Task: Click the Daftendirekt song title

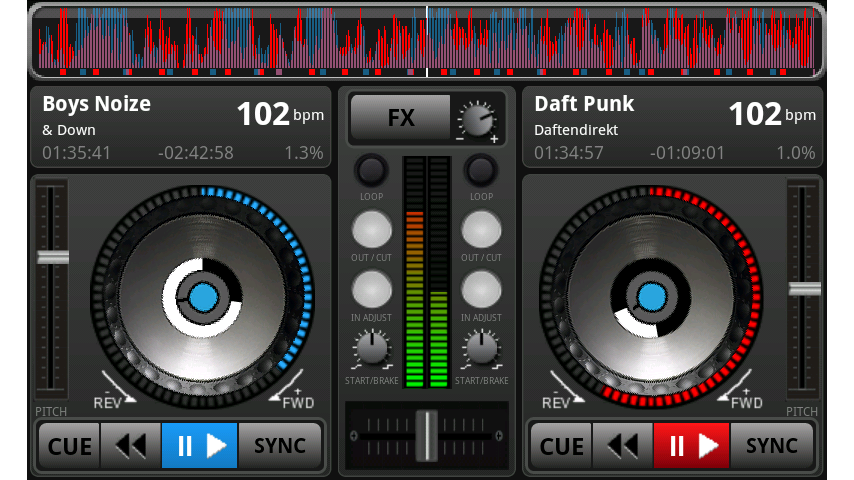Action: point(576,130)
